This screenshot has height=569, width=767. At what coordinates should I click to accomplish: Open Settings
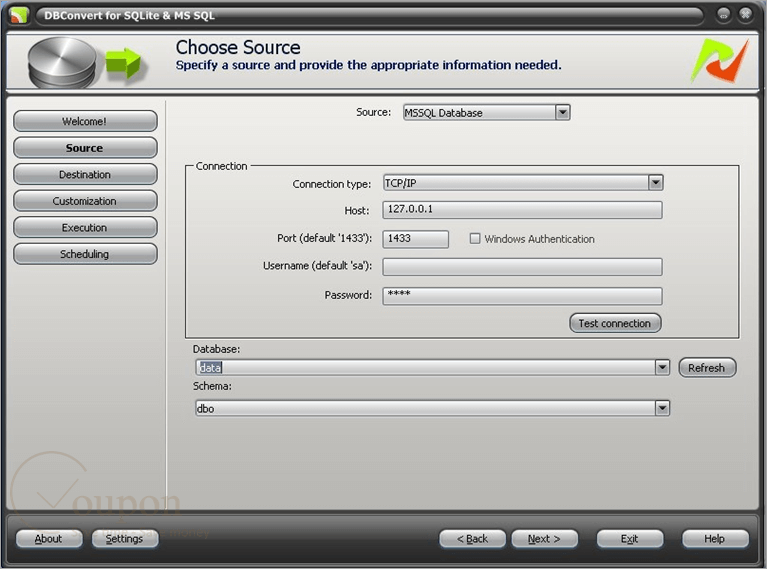tap(125, 539)
